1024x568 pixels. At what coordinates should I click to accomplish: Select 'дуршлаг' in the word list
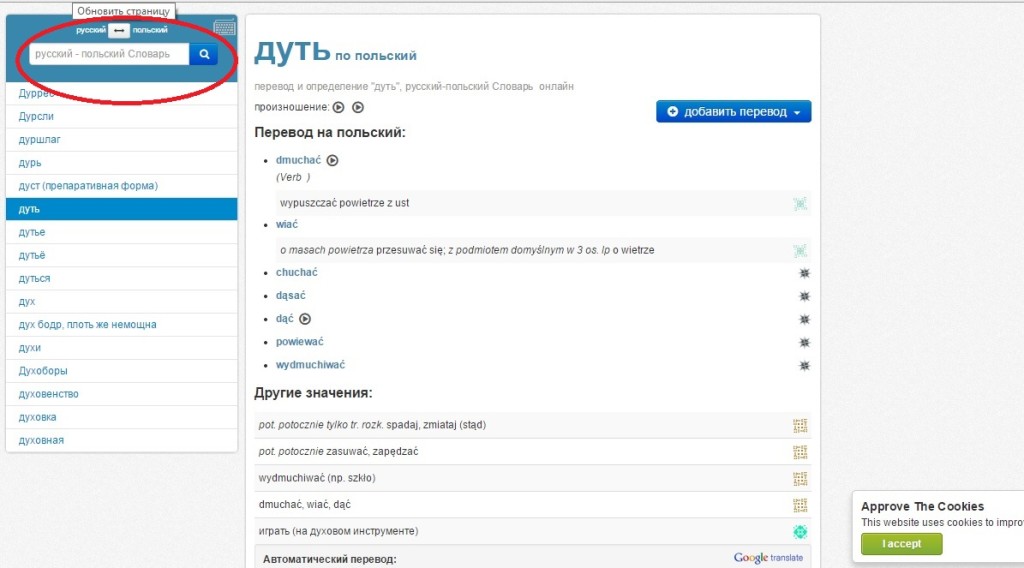(40, 140)
